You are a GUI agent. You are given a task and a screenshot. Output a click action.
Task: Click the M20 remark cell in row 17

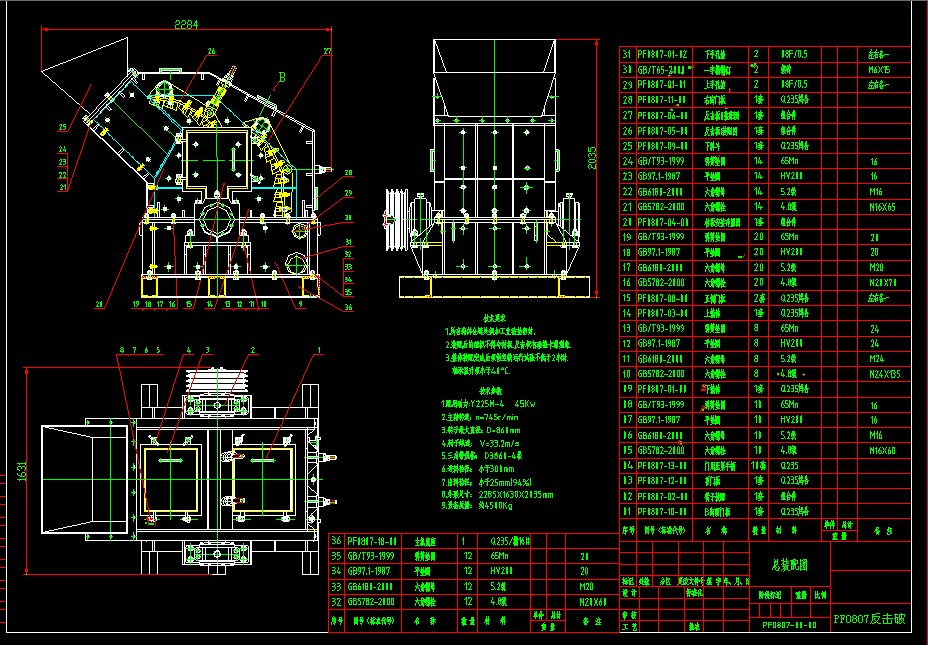[x=876, y=267]
